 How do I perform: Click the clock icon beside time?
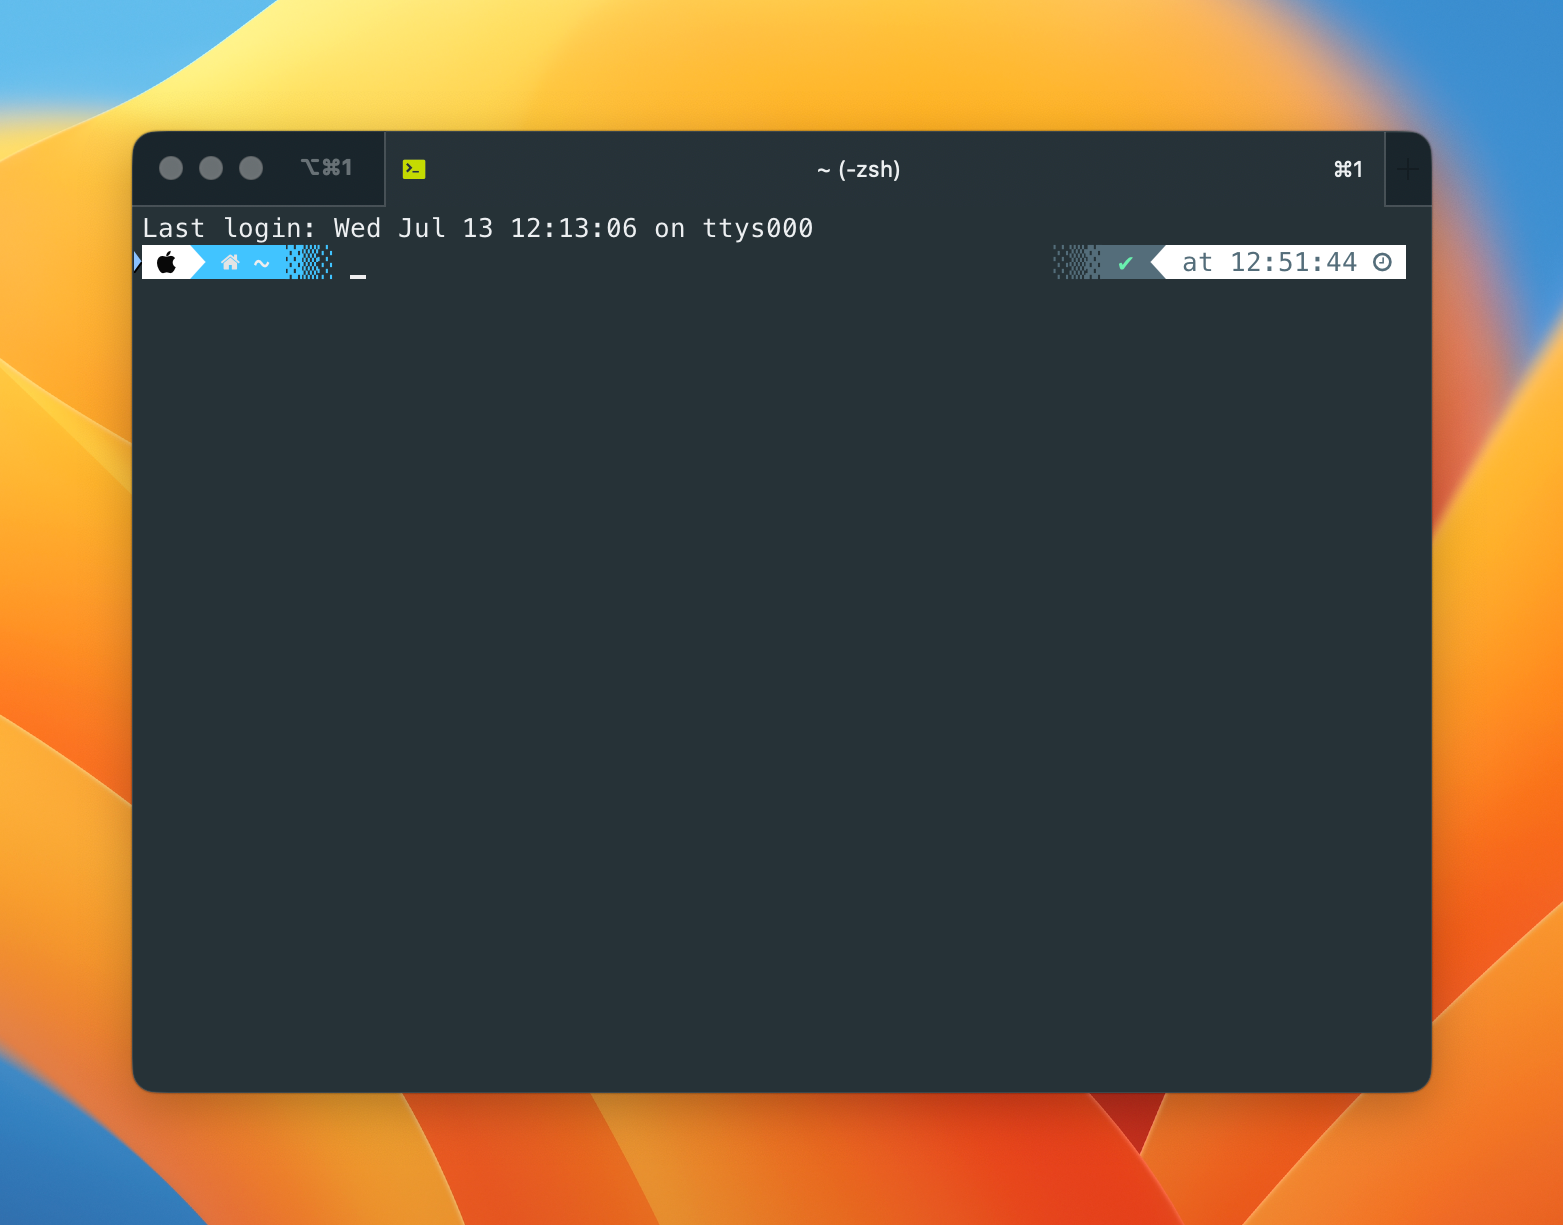(x=1382, y=262)
